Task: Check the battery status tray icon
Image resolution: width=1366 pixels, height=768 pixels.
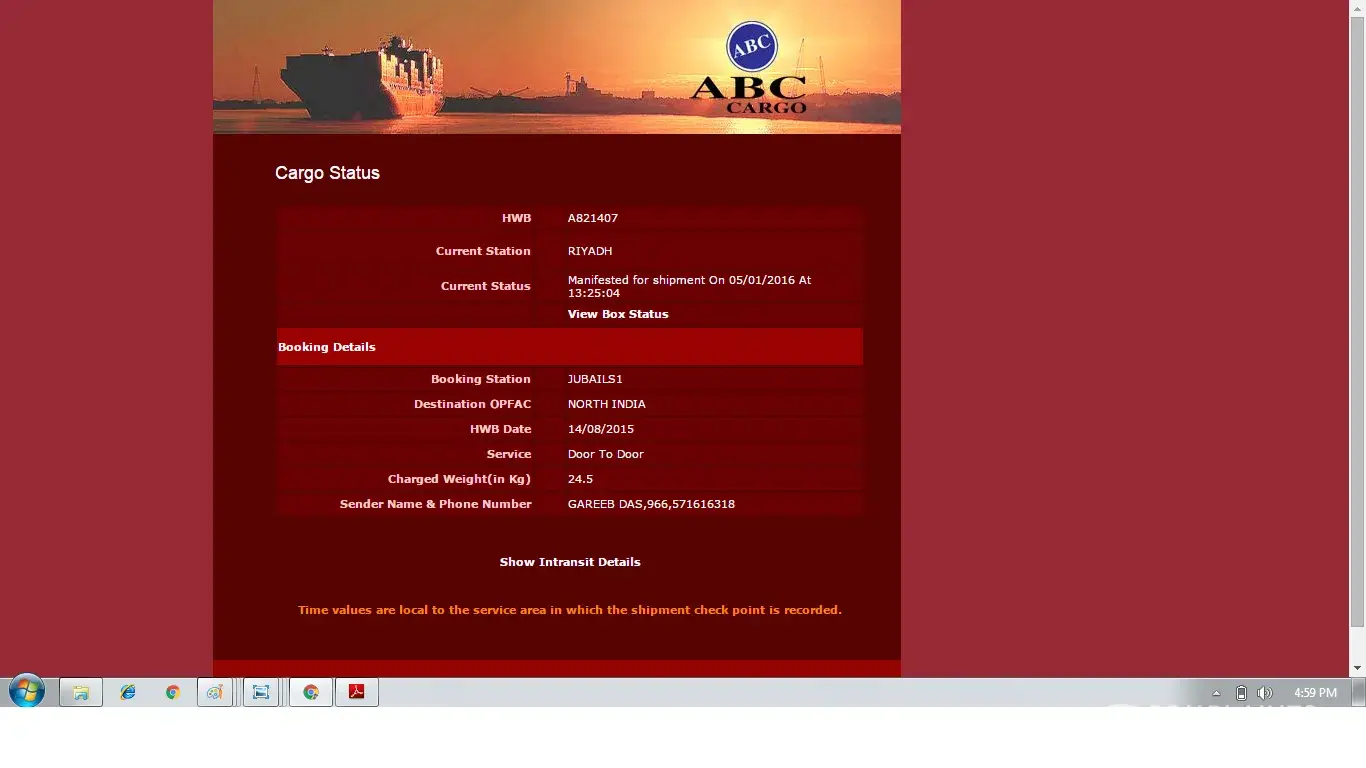Action: (x=1241, y=693)
